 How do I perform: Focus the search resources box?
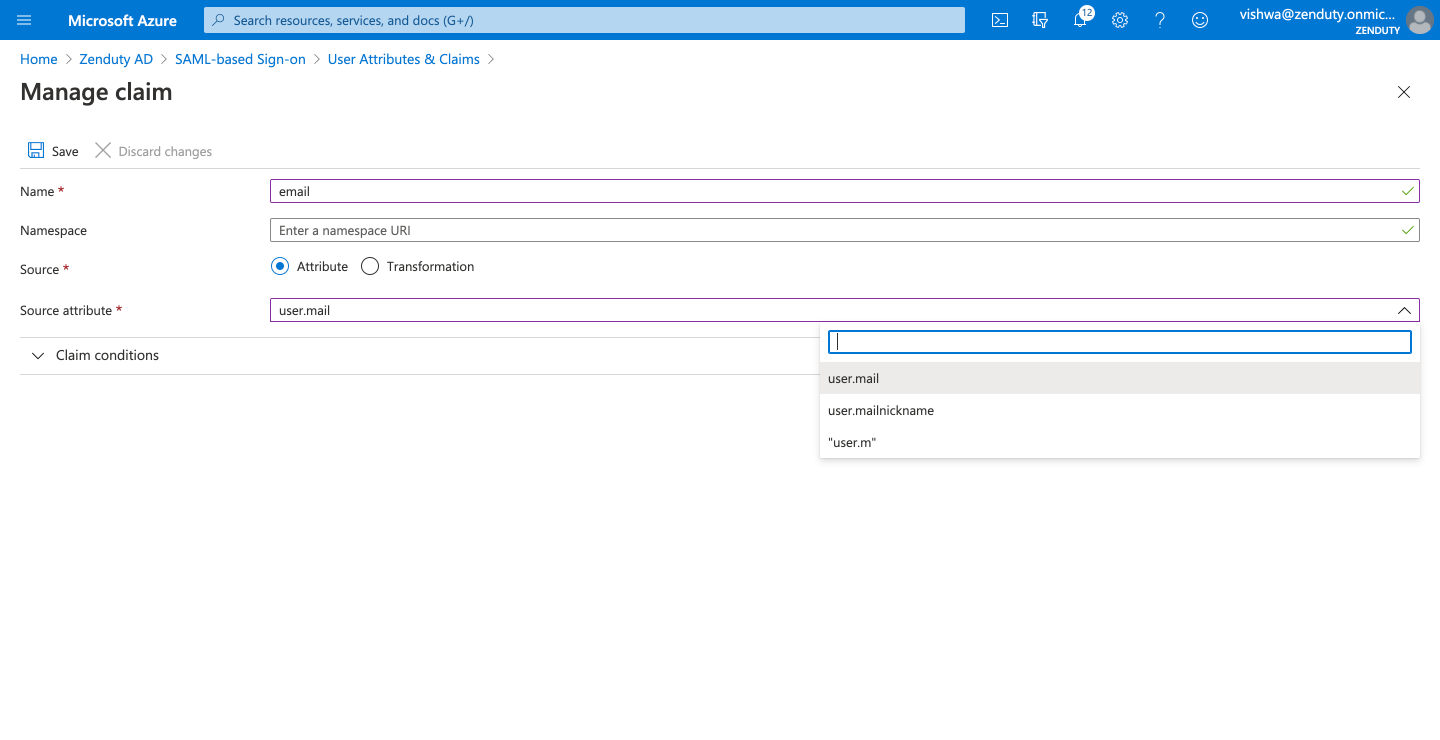[584, 20]
